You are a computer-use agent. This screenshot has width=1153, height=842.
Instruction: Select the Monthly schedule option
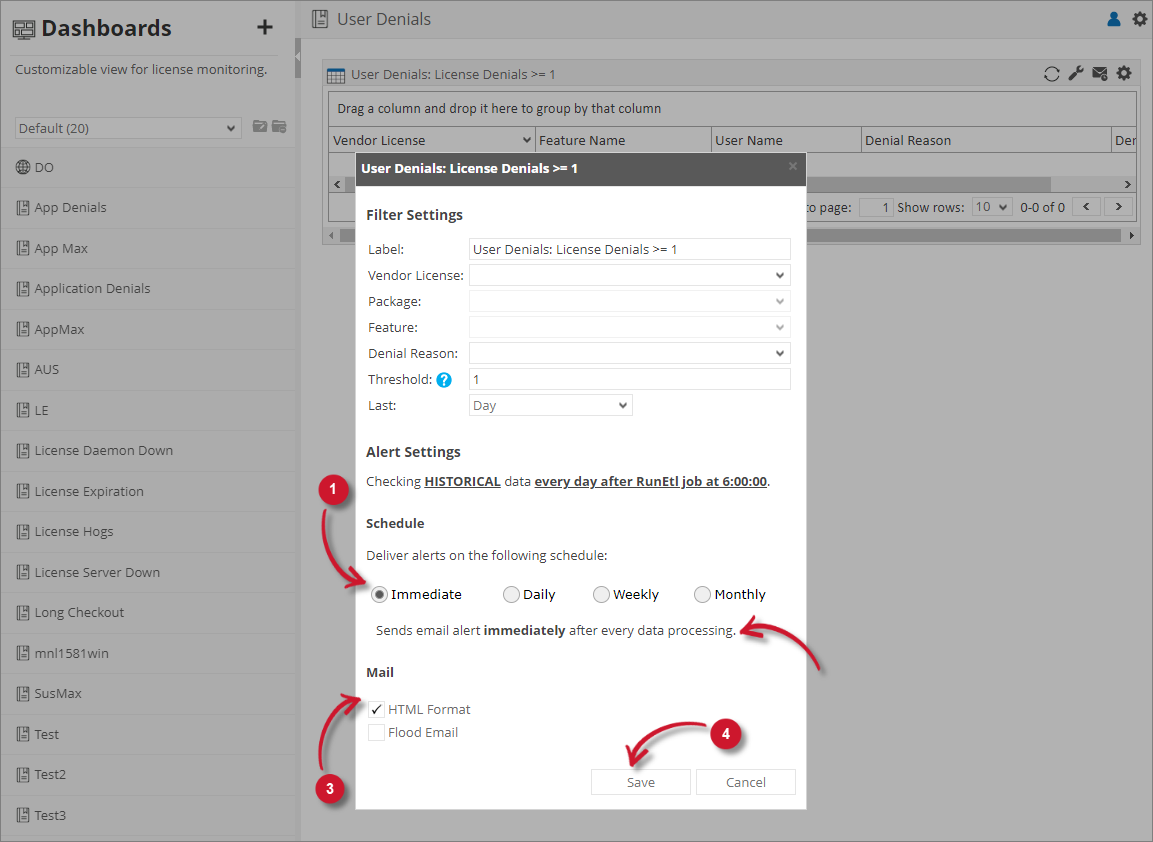pyautogui.click(x=702, y=594)
